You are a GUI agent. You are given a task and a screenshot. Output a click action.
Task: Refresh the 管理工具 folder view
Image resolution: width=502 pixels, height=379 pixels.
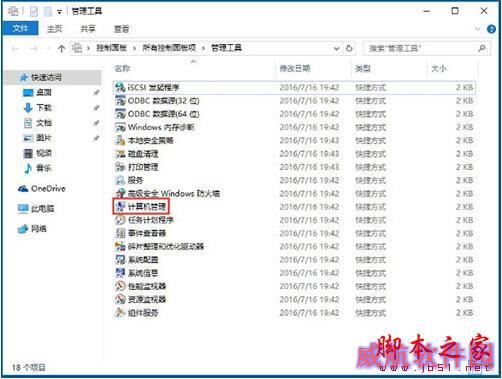349,48
